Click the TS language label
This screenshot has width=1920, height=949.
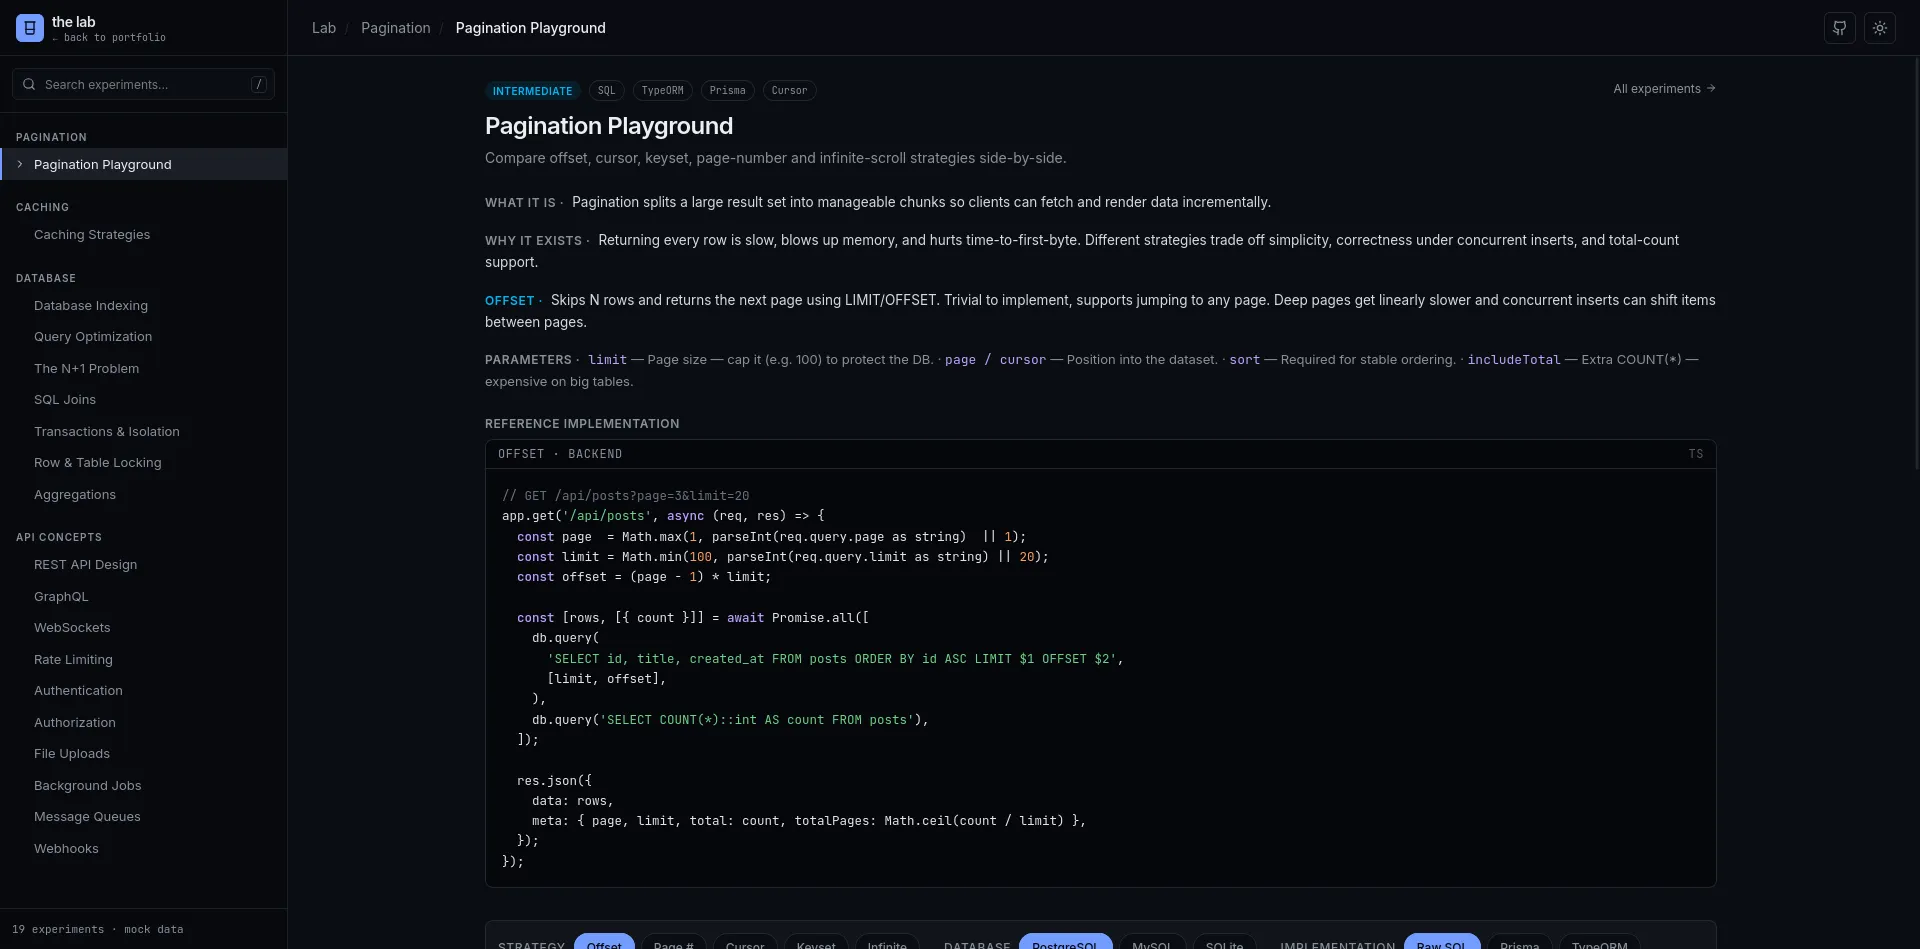[1696, 454]
